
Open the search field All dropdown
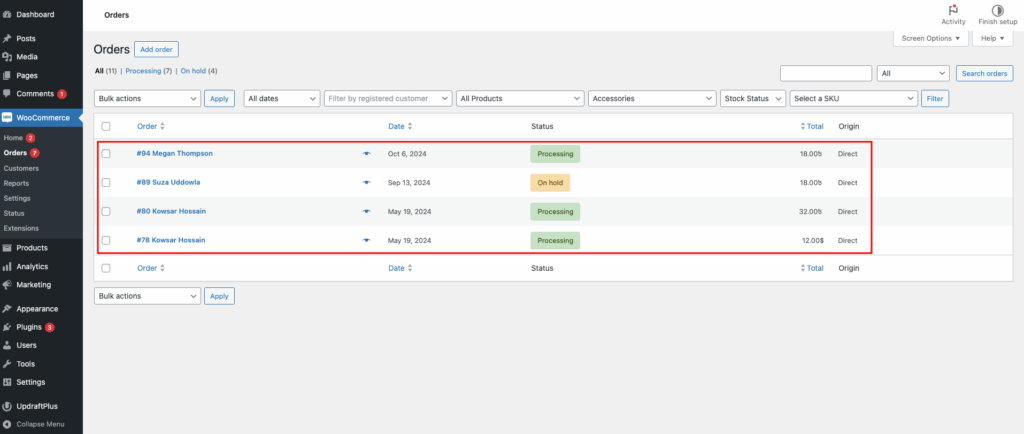(x=913, y=74)
